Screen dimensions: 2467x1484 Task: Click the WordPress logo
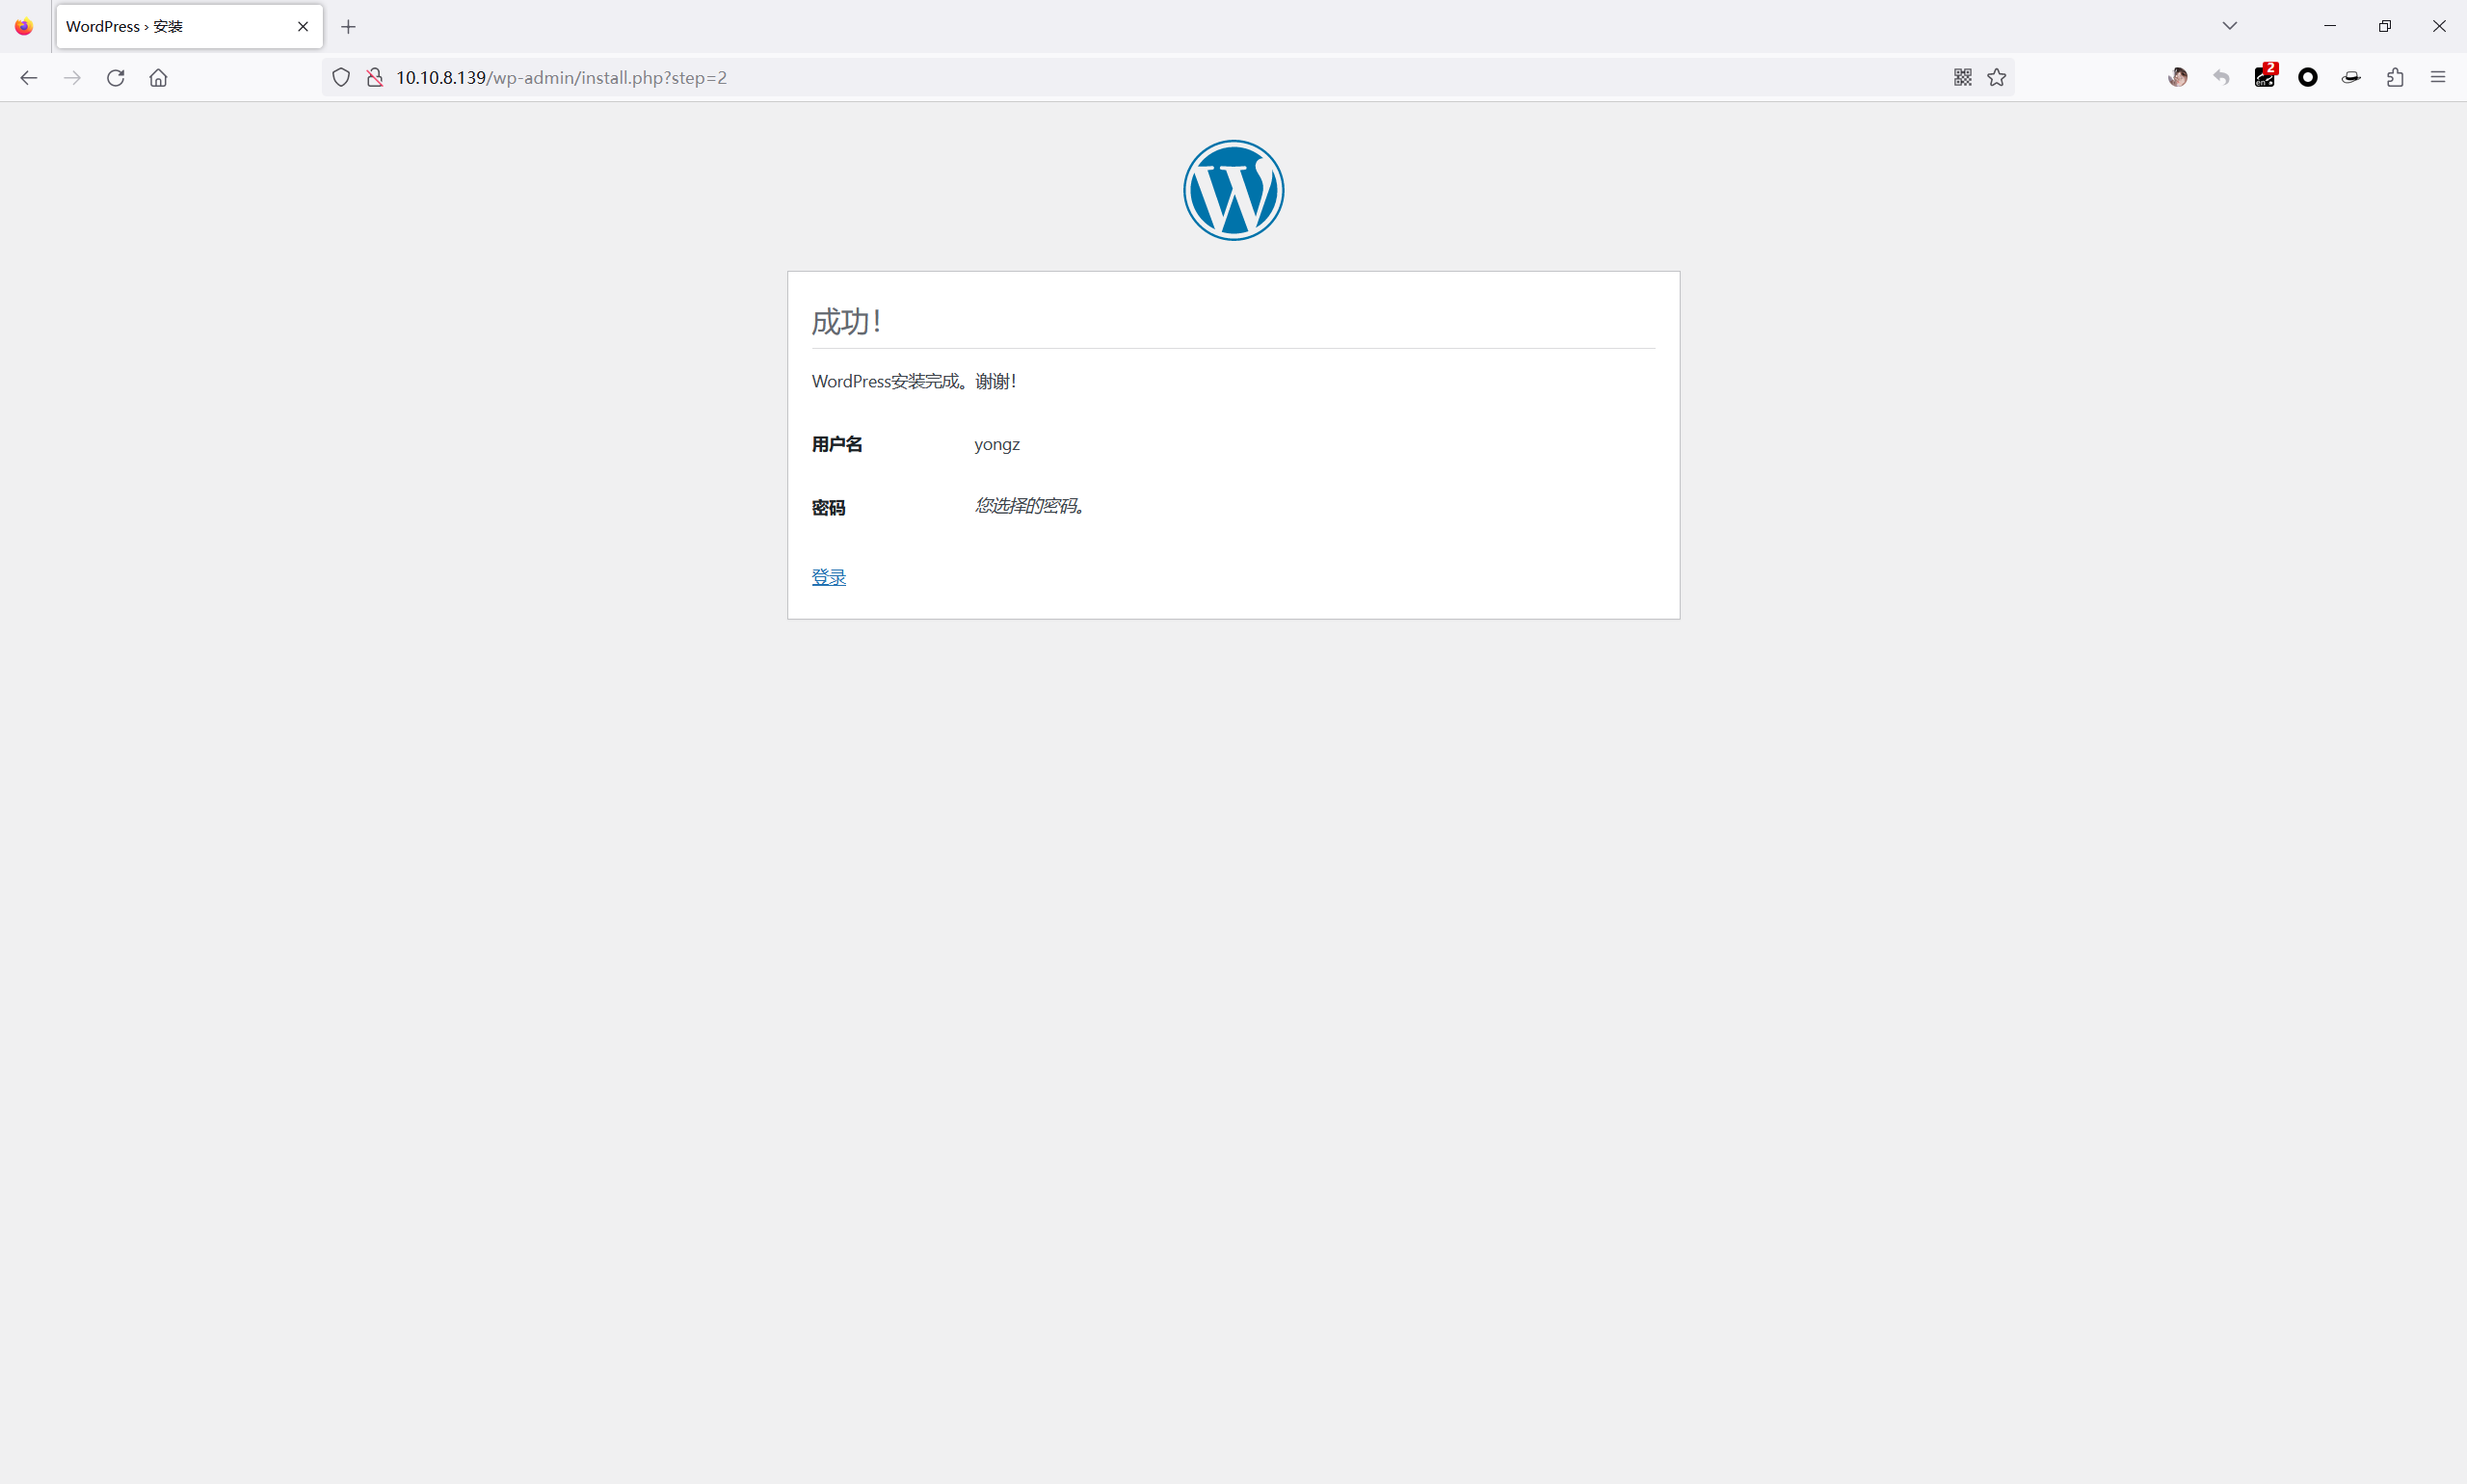pos(1234,190)
